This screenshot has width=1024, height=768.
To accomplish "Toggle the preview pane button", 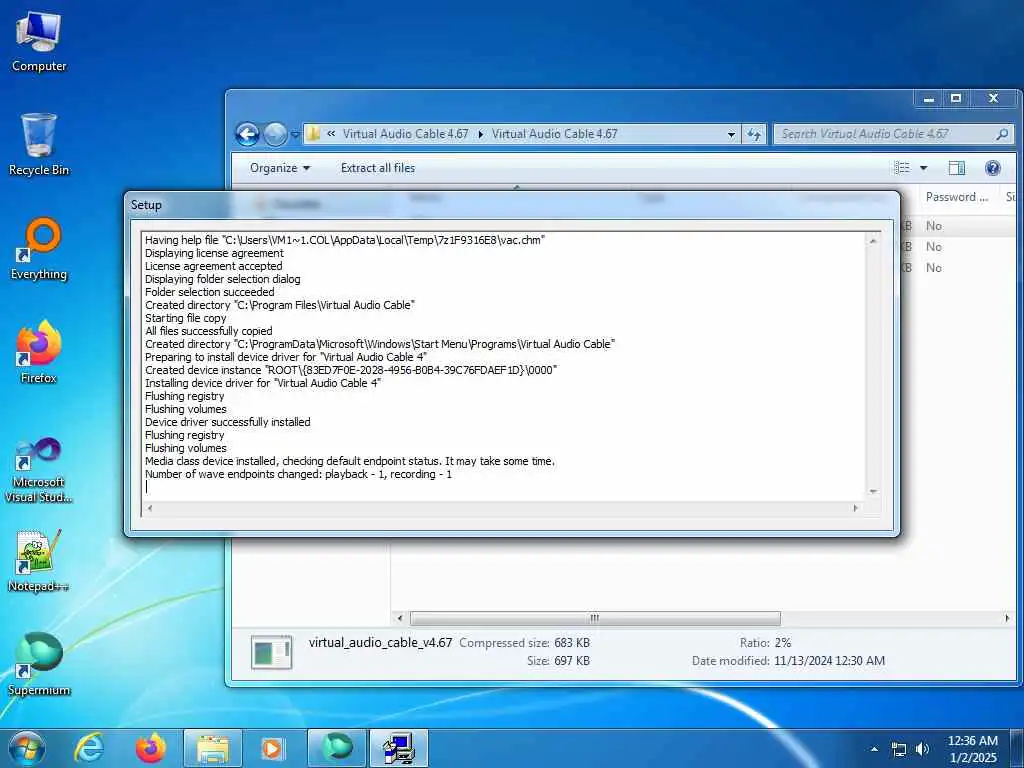I will (x=957, y=168).
